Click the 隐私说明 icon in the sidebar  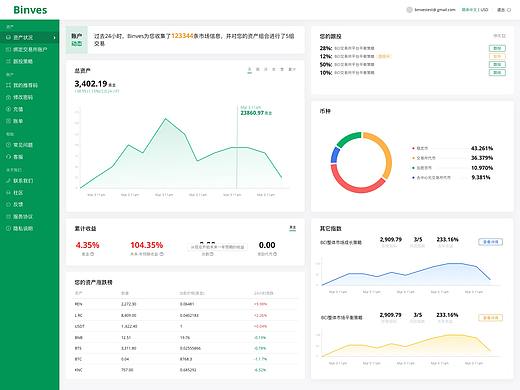pyautogui.click(x=9, y=229)
